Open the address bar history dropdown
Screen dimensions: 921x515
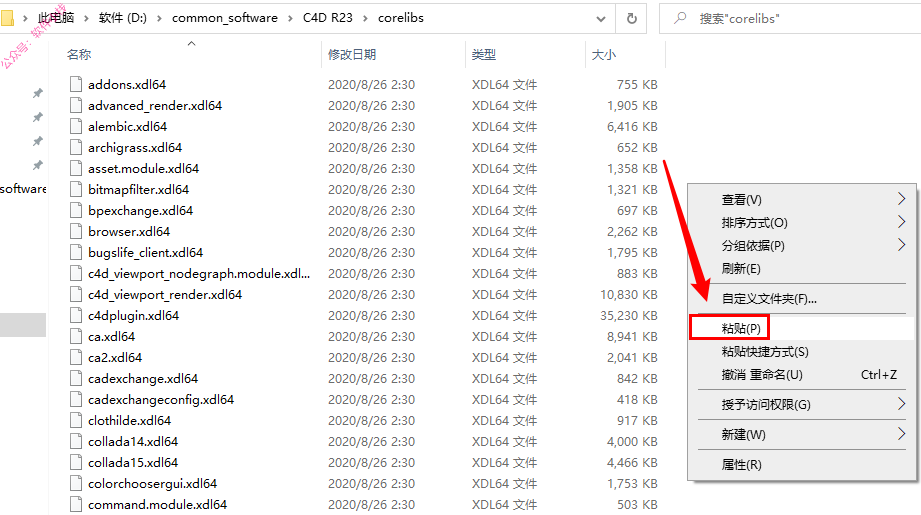click(601, 18)
